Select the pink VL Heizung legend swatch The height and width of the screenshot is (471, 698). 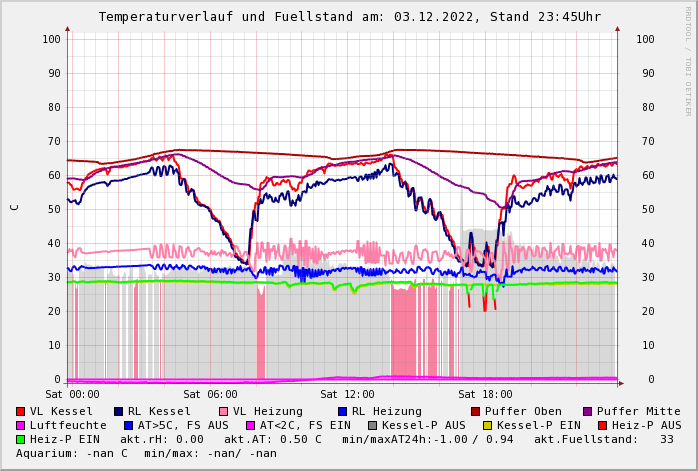224,411
